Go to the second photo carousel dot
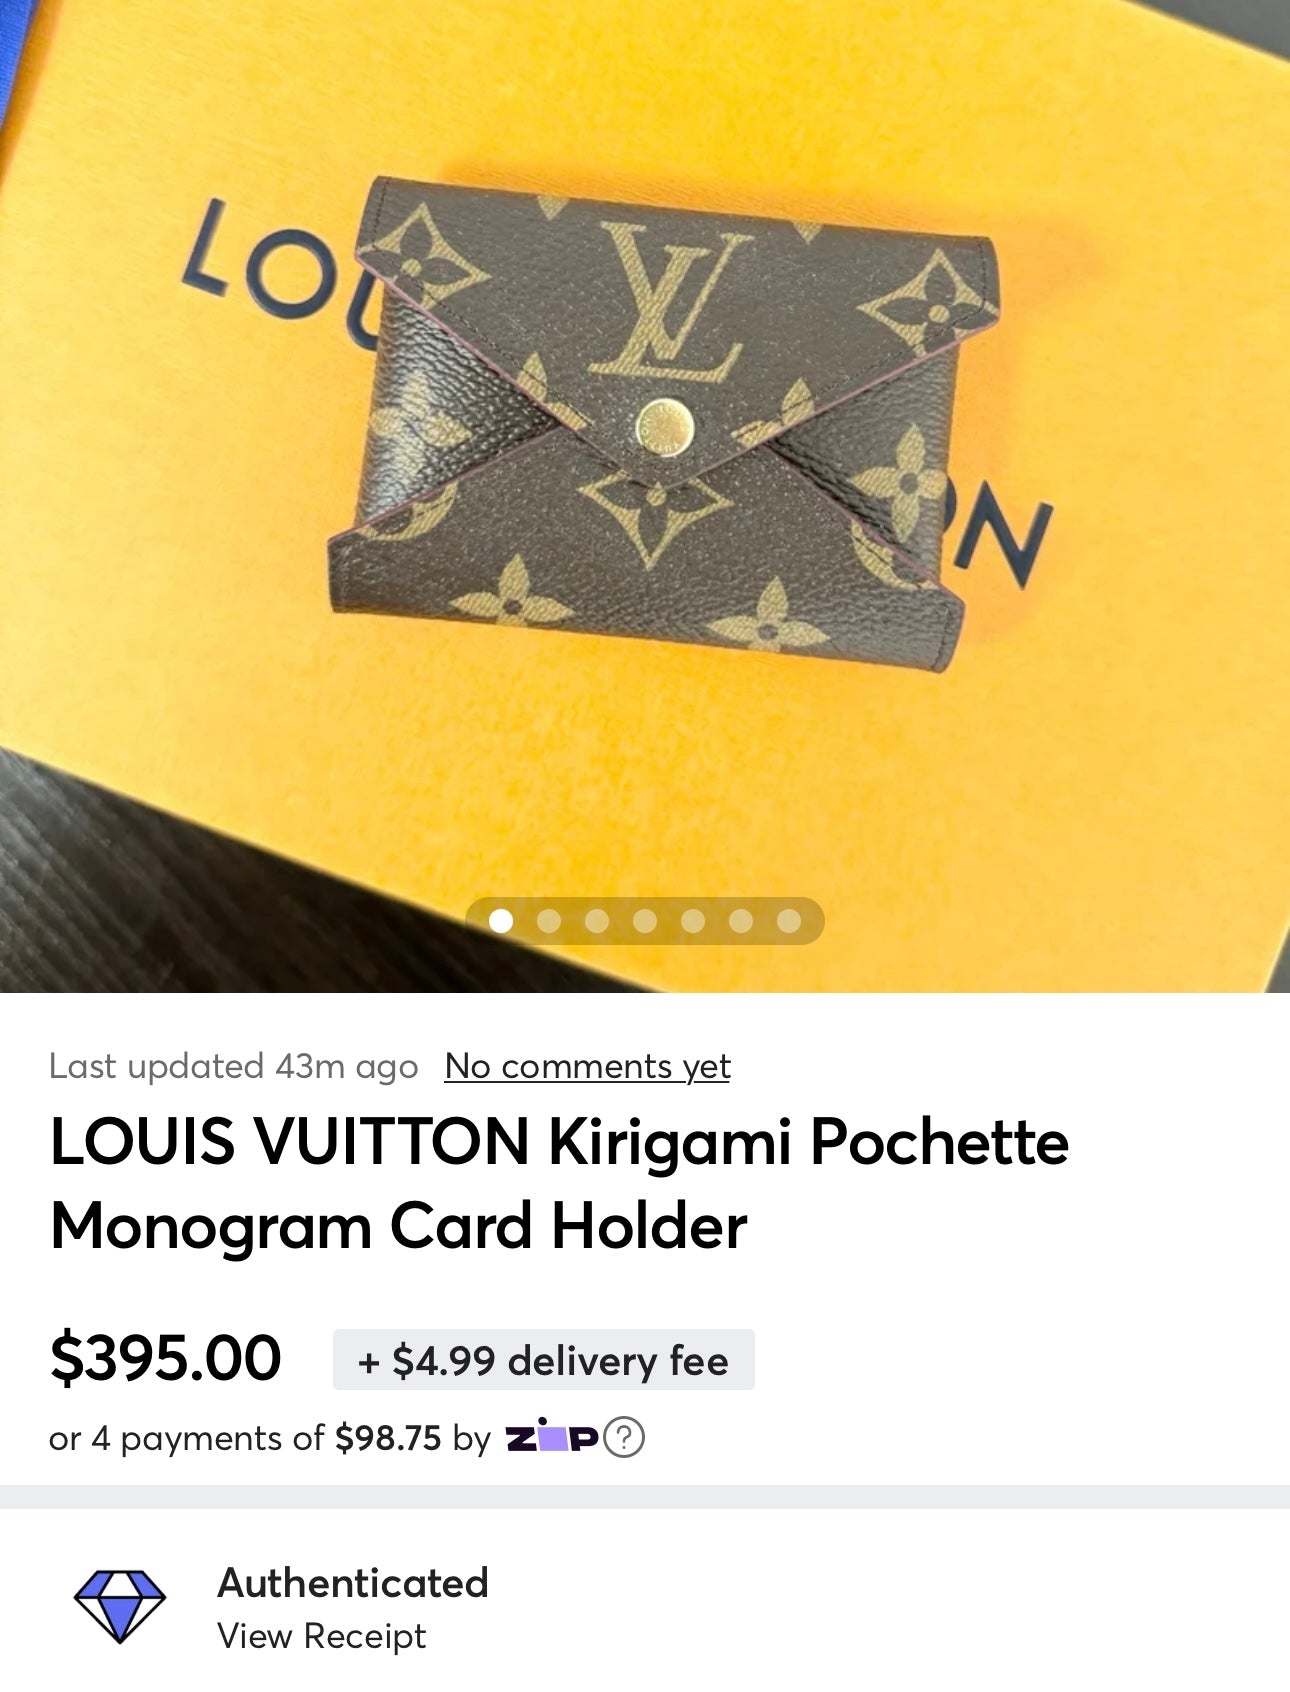Image resolution: width=1290 pixels, height=1692 pixels. pyautogui.click(x=549, y=921)
